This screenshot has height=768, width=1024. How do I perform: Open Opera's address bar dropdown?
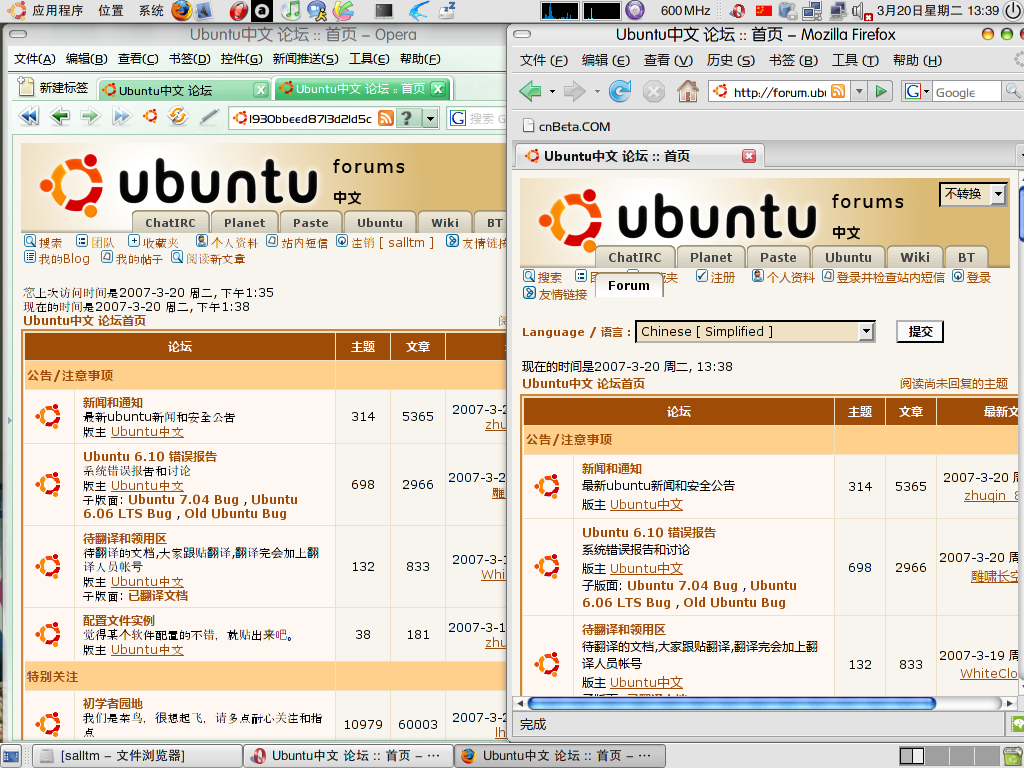(x=430, y=119)
